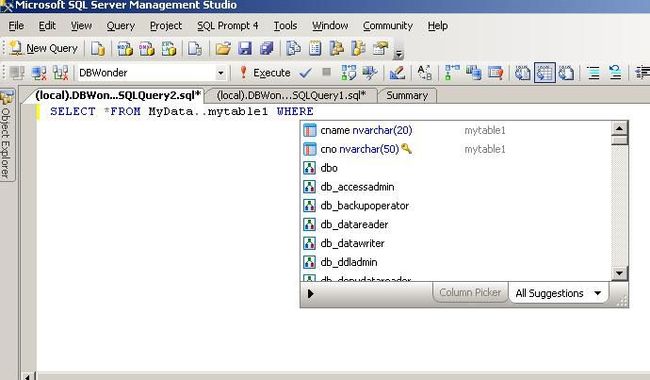Click the Summary page toolbar icon

click(x=315, y=48)
